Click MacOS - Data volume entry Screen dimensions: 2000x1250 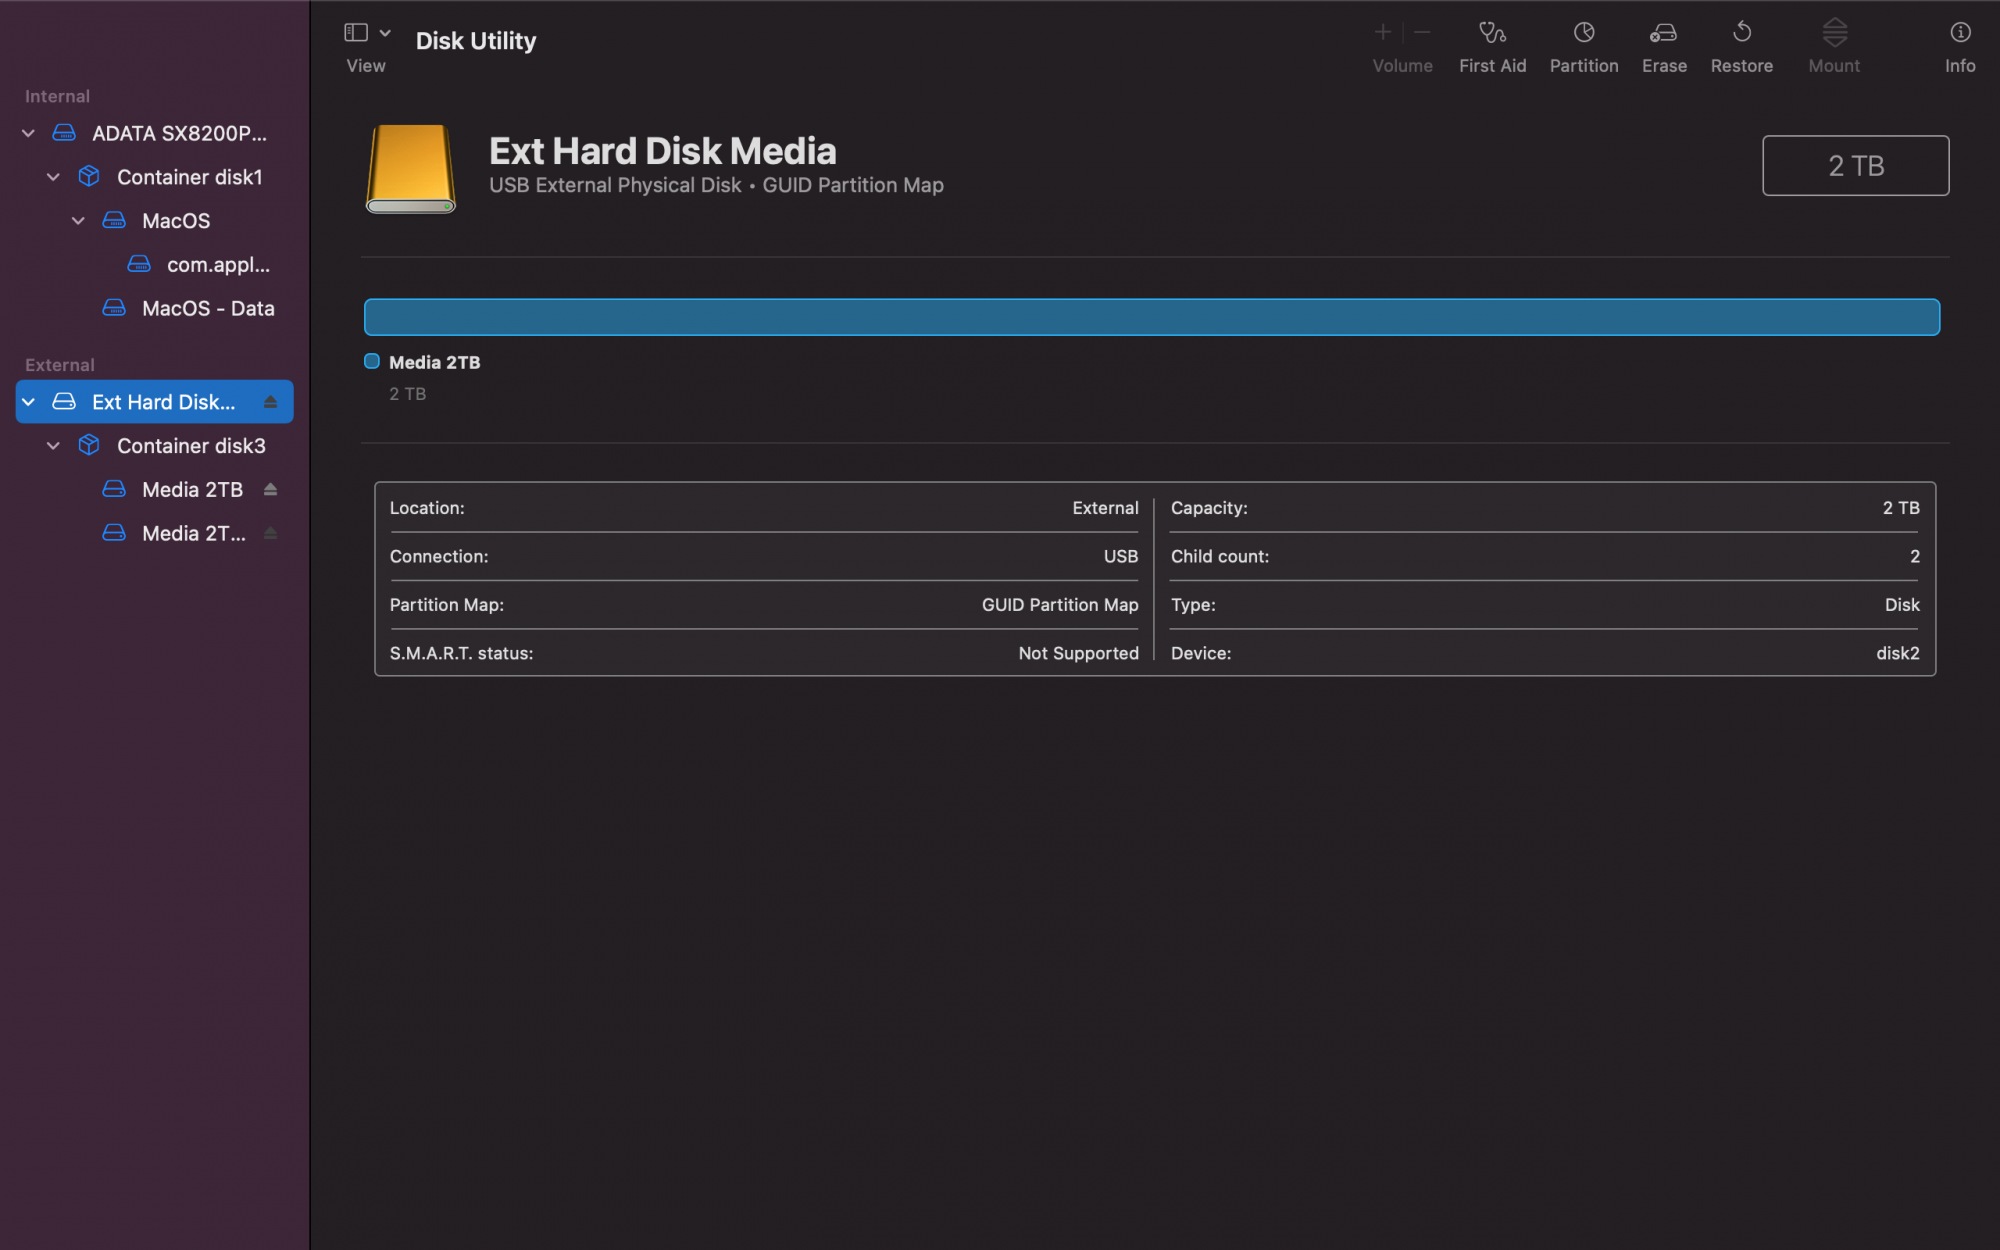pos(209,307)
